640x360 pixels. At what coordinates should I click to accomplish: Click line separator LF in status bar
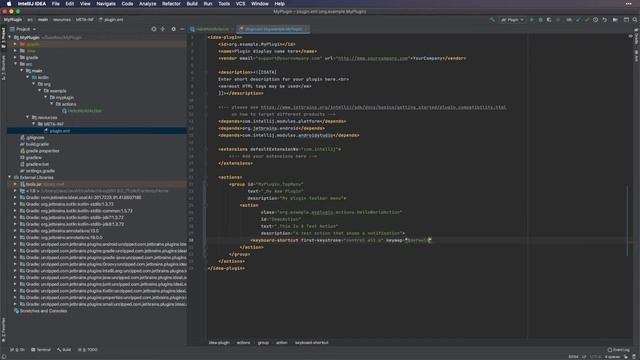click(584, 357)
